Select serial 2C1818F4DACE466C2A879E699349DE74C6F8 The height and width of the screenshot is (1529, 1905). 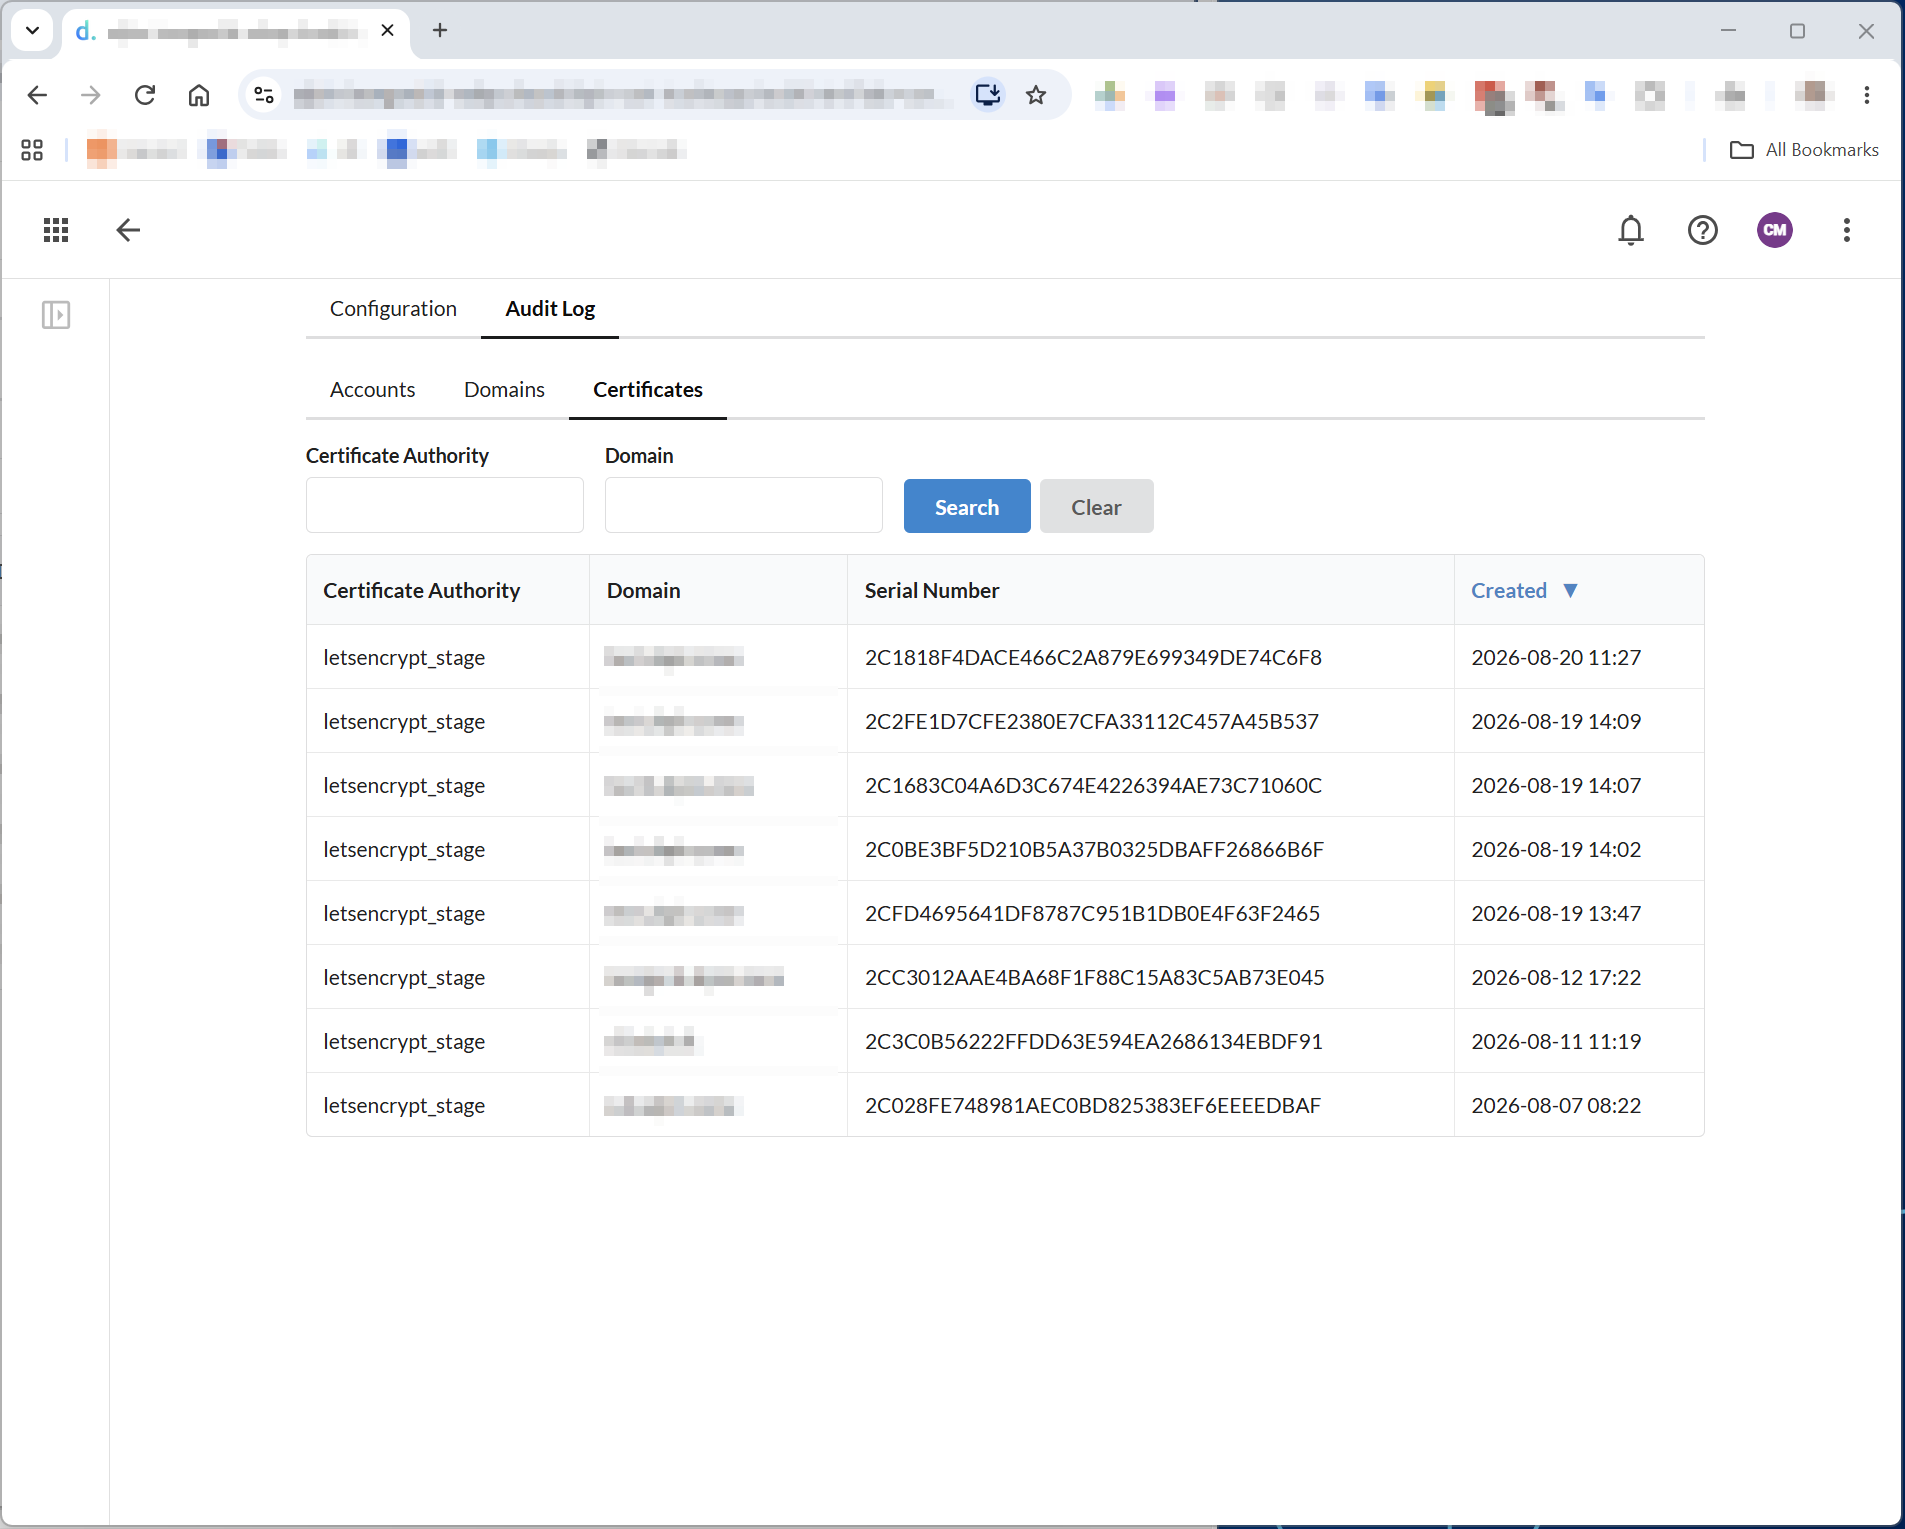tap(1093, 658)
